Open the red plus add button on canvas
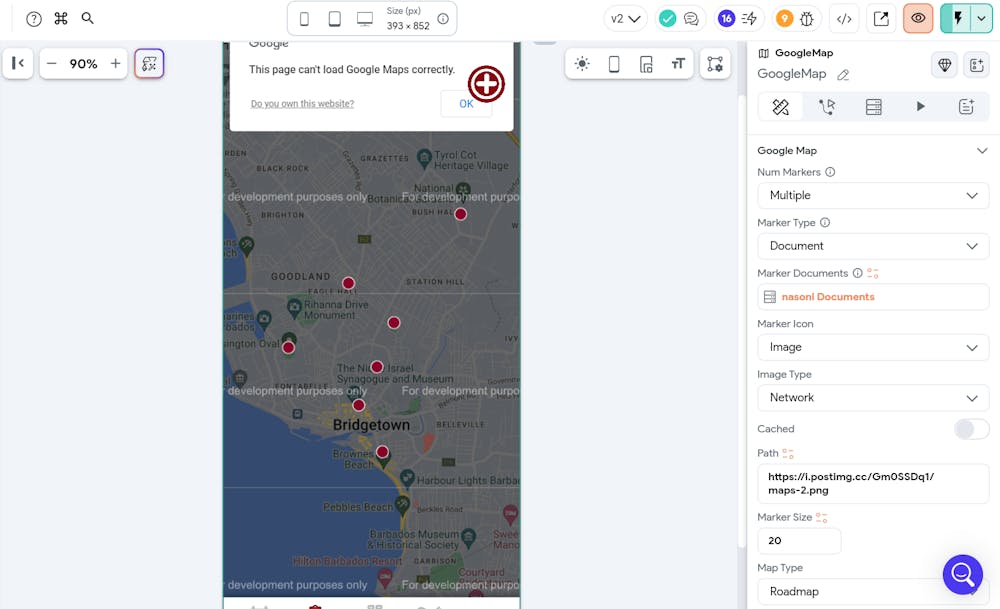Viewport: 1000px width, 609px height. 486,84
